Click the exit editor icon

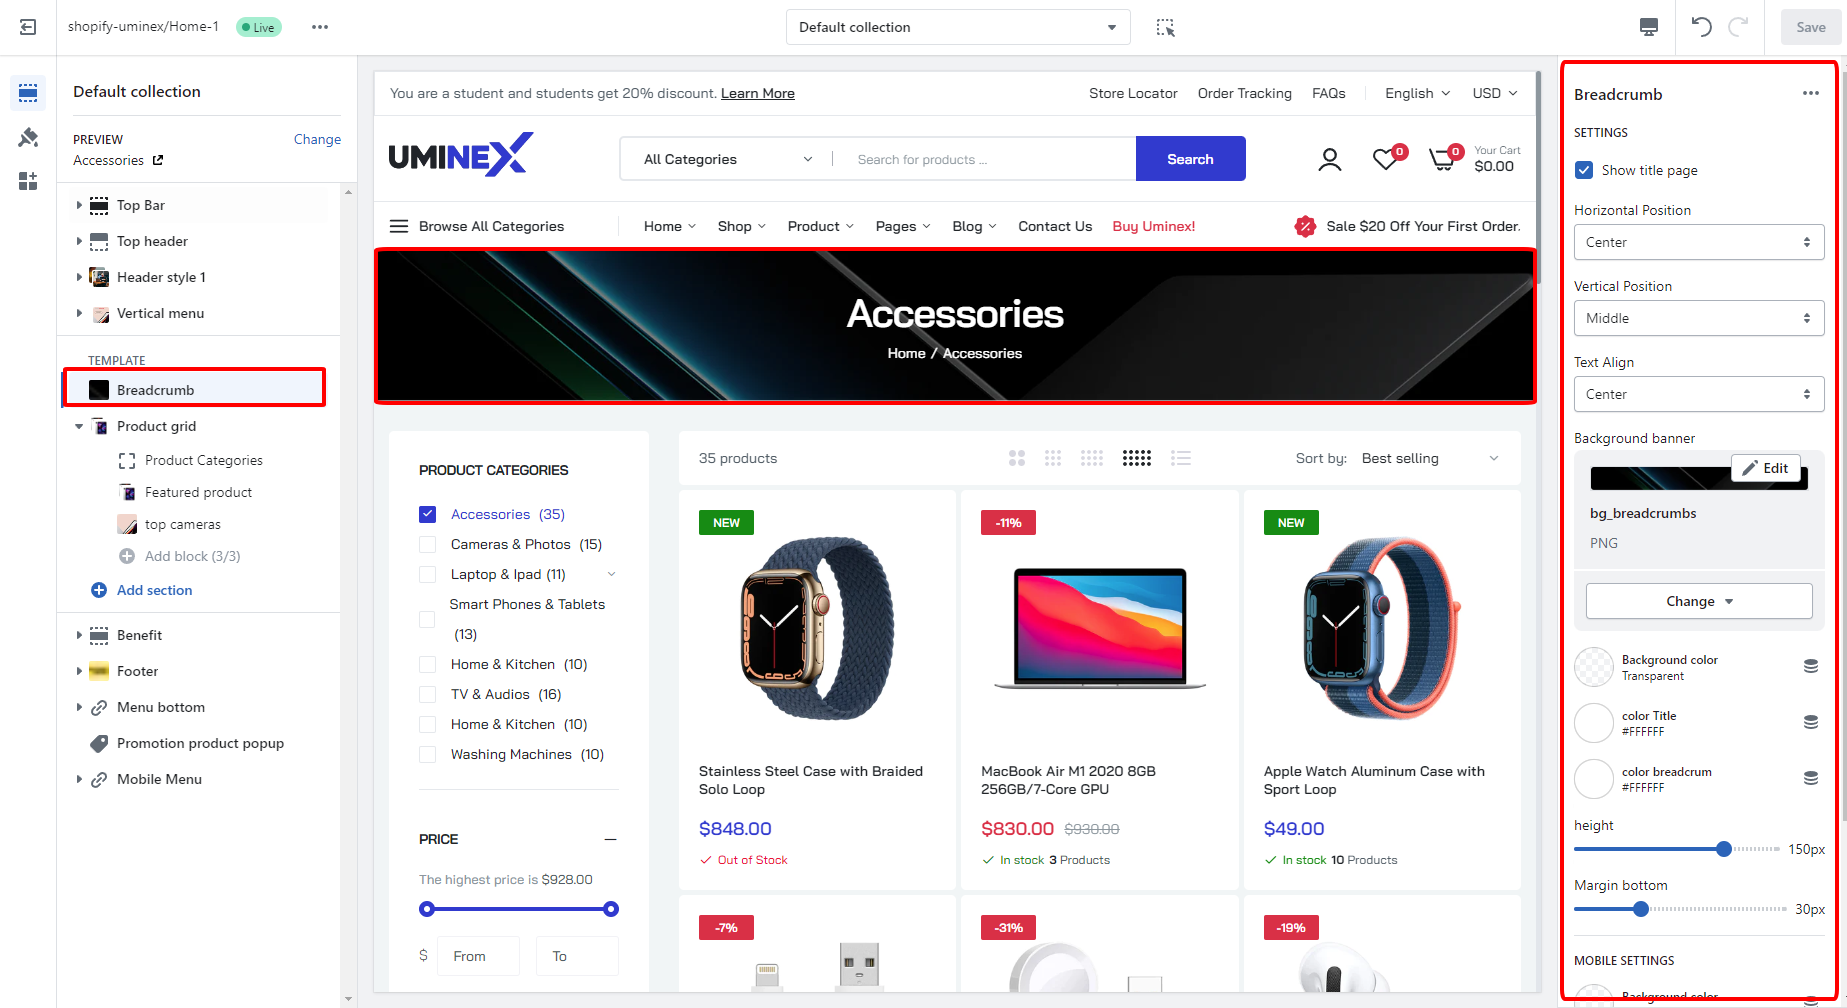pos(28,27)
